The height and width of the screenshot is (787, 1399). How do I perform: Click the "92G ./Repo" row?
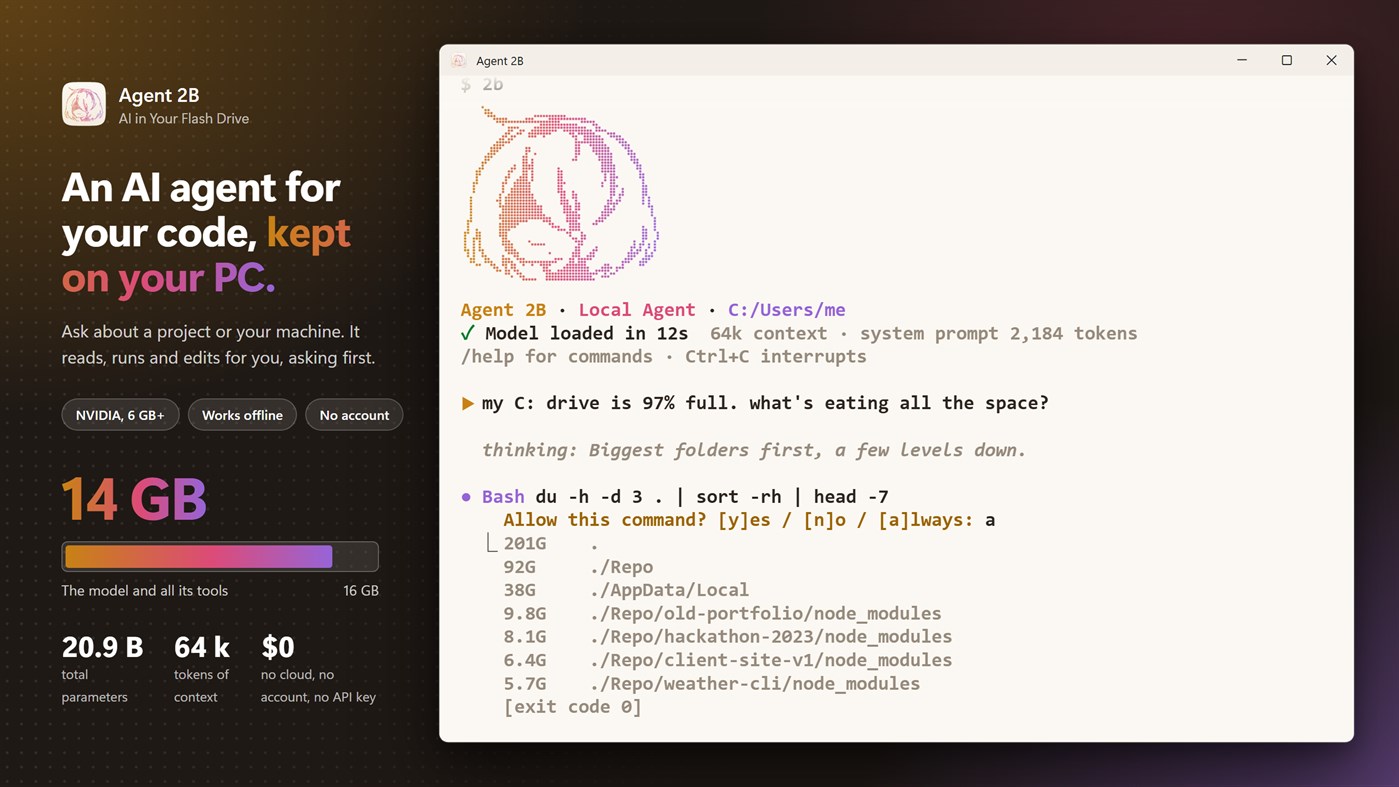pyautogui.click(x=578, y=567)
